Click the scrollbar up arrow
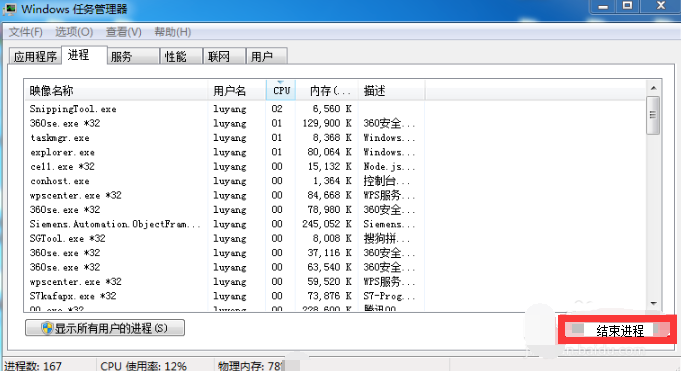Image resolution: width=681 pixels, height=371 pixels. 653,88
